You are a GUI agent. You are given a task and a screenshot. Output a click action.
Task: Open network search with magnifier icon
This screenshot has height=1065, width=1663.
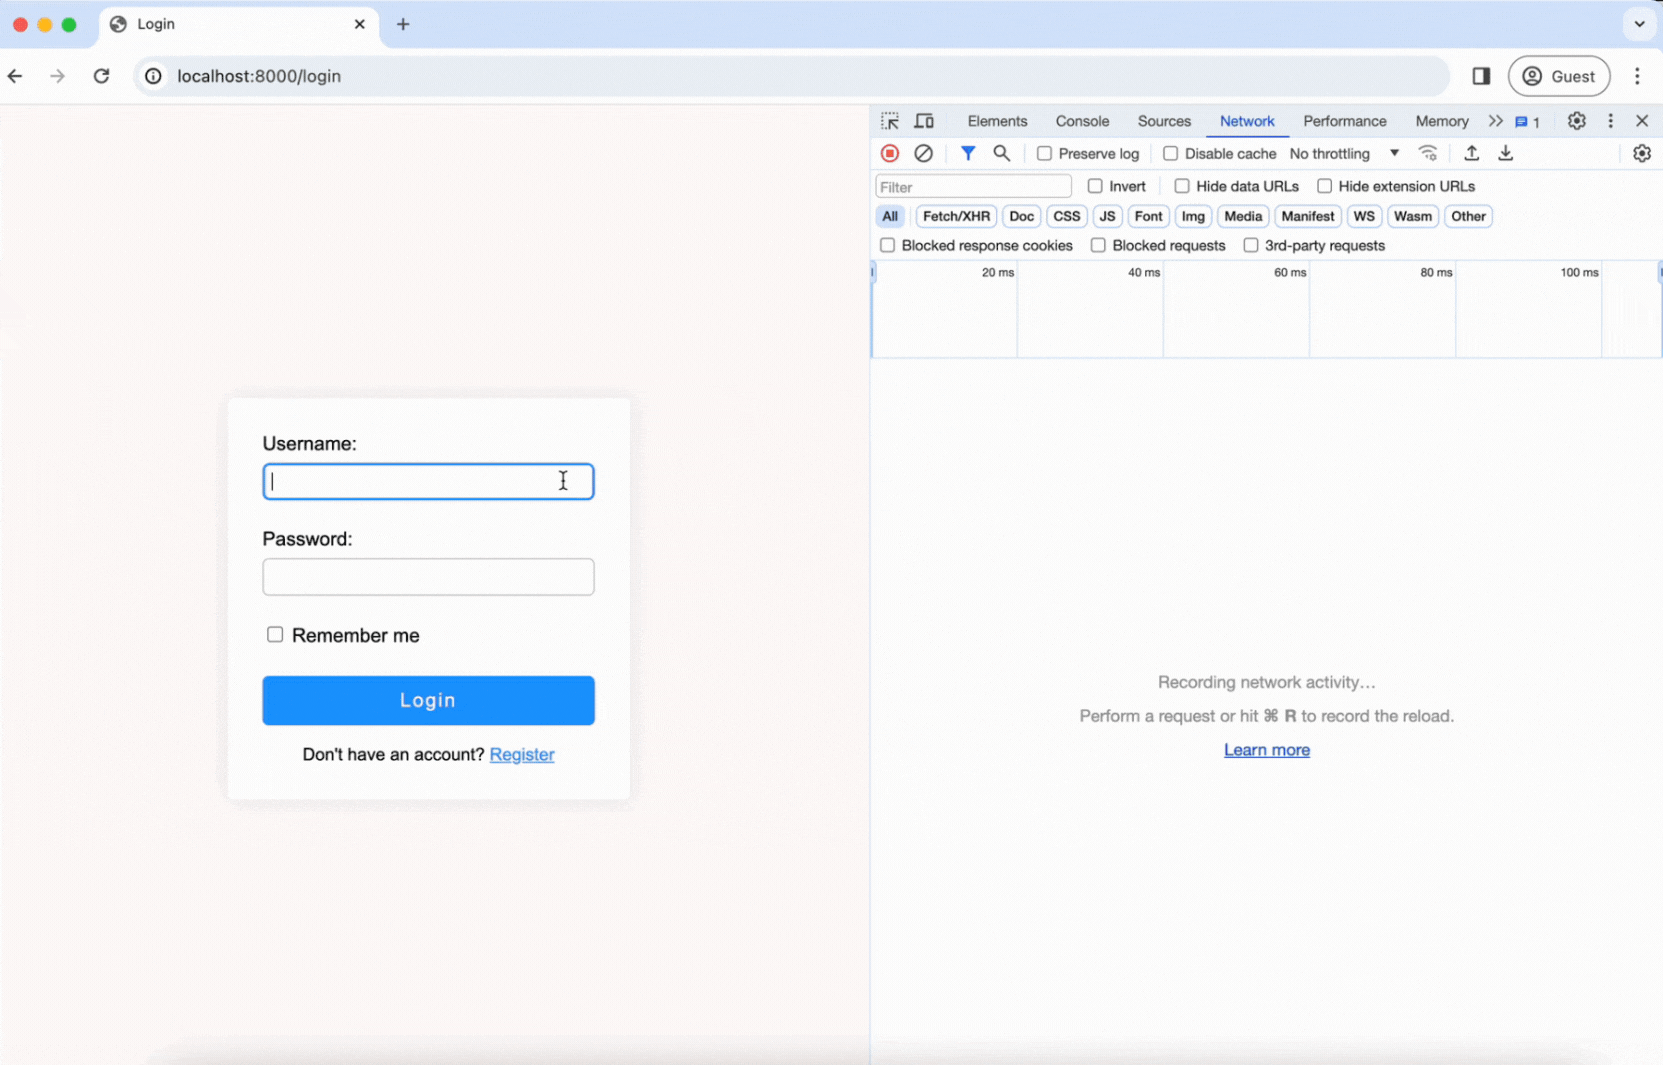click(1002, 153)
